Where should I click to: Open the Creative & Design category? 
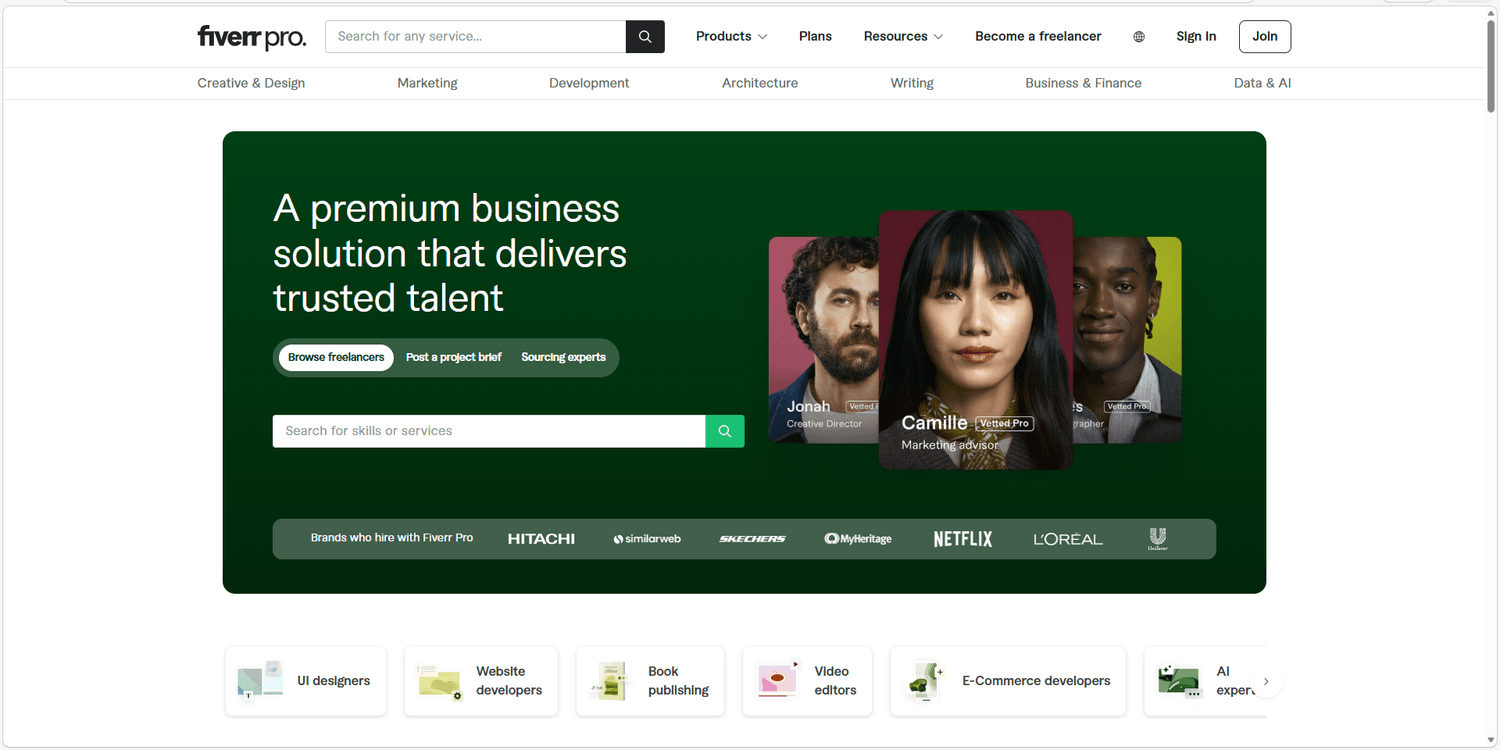coord(251,84)
